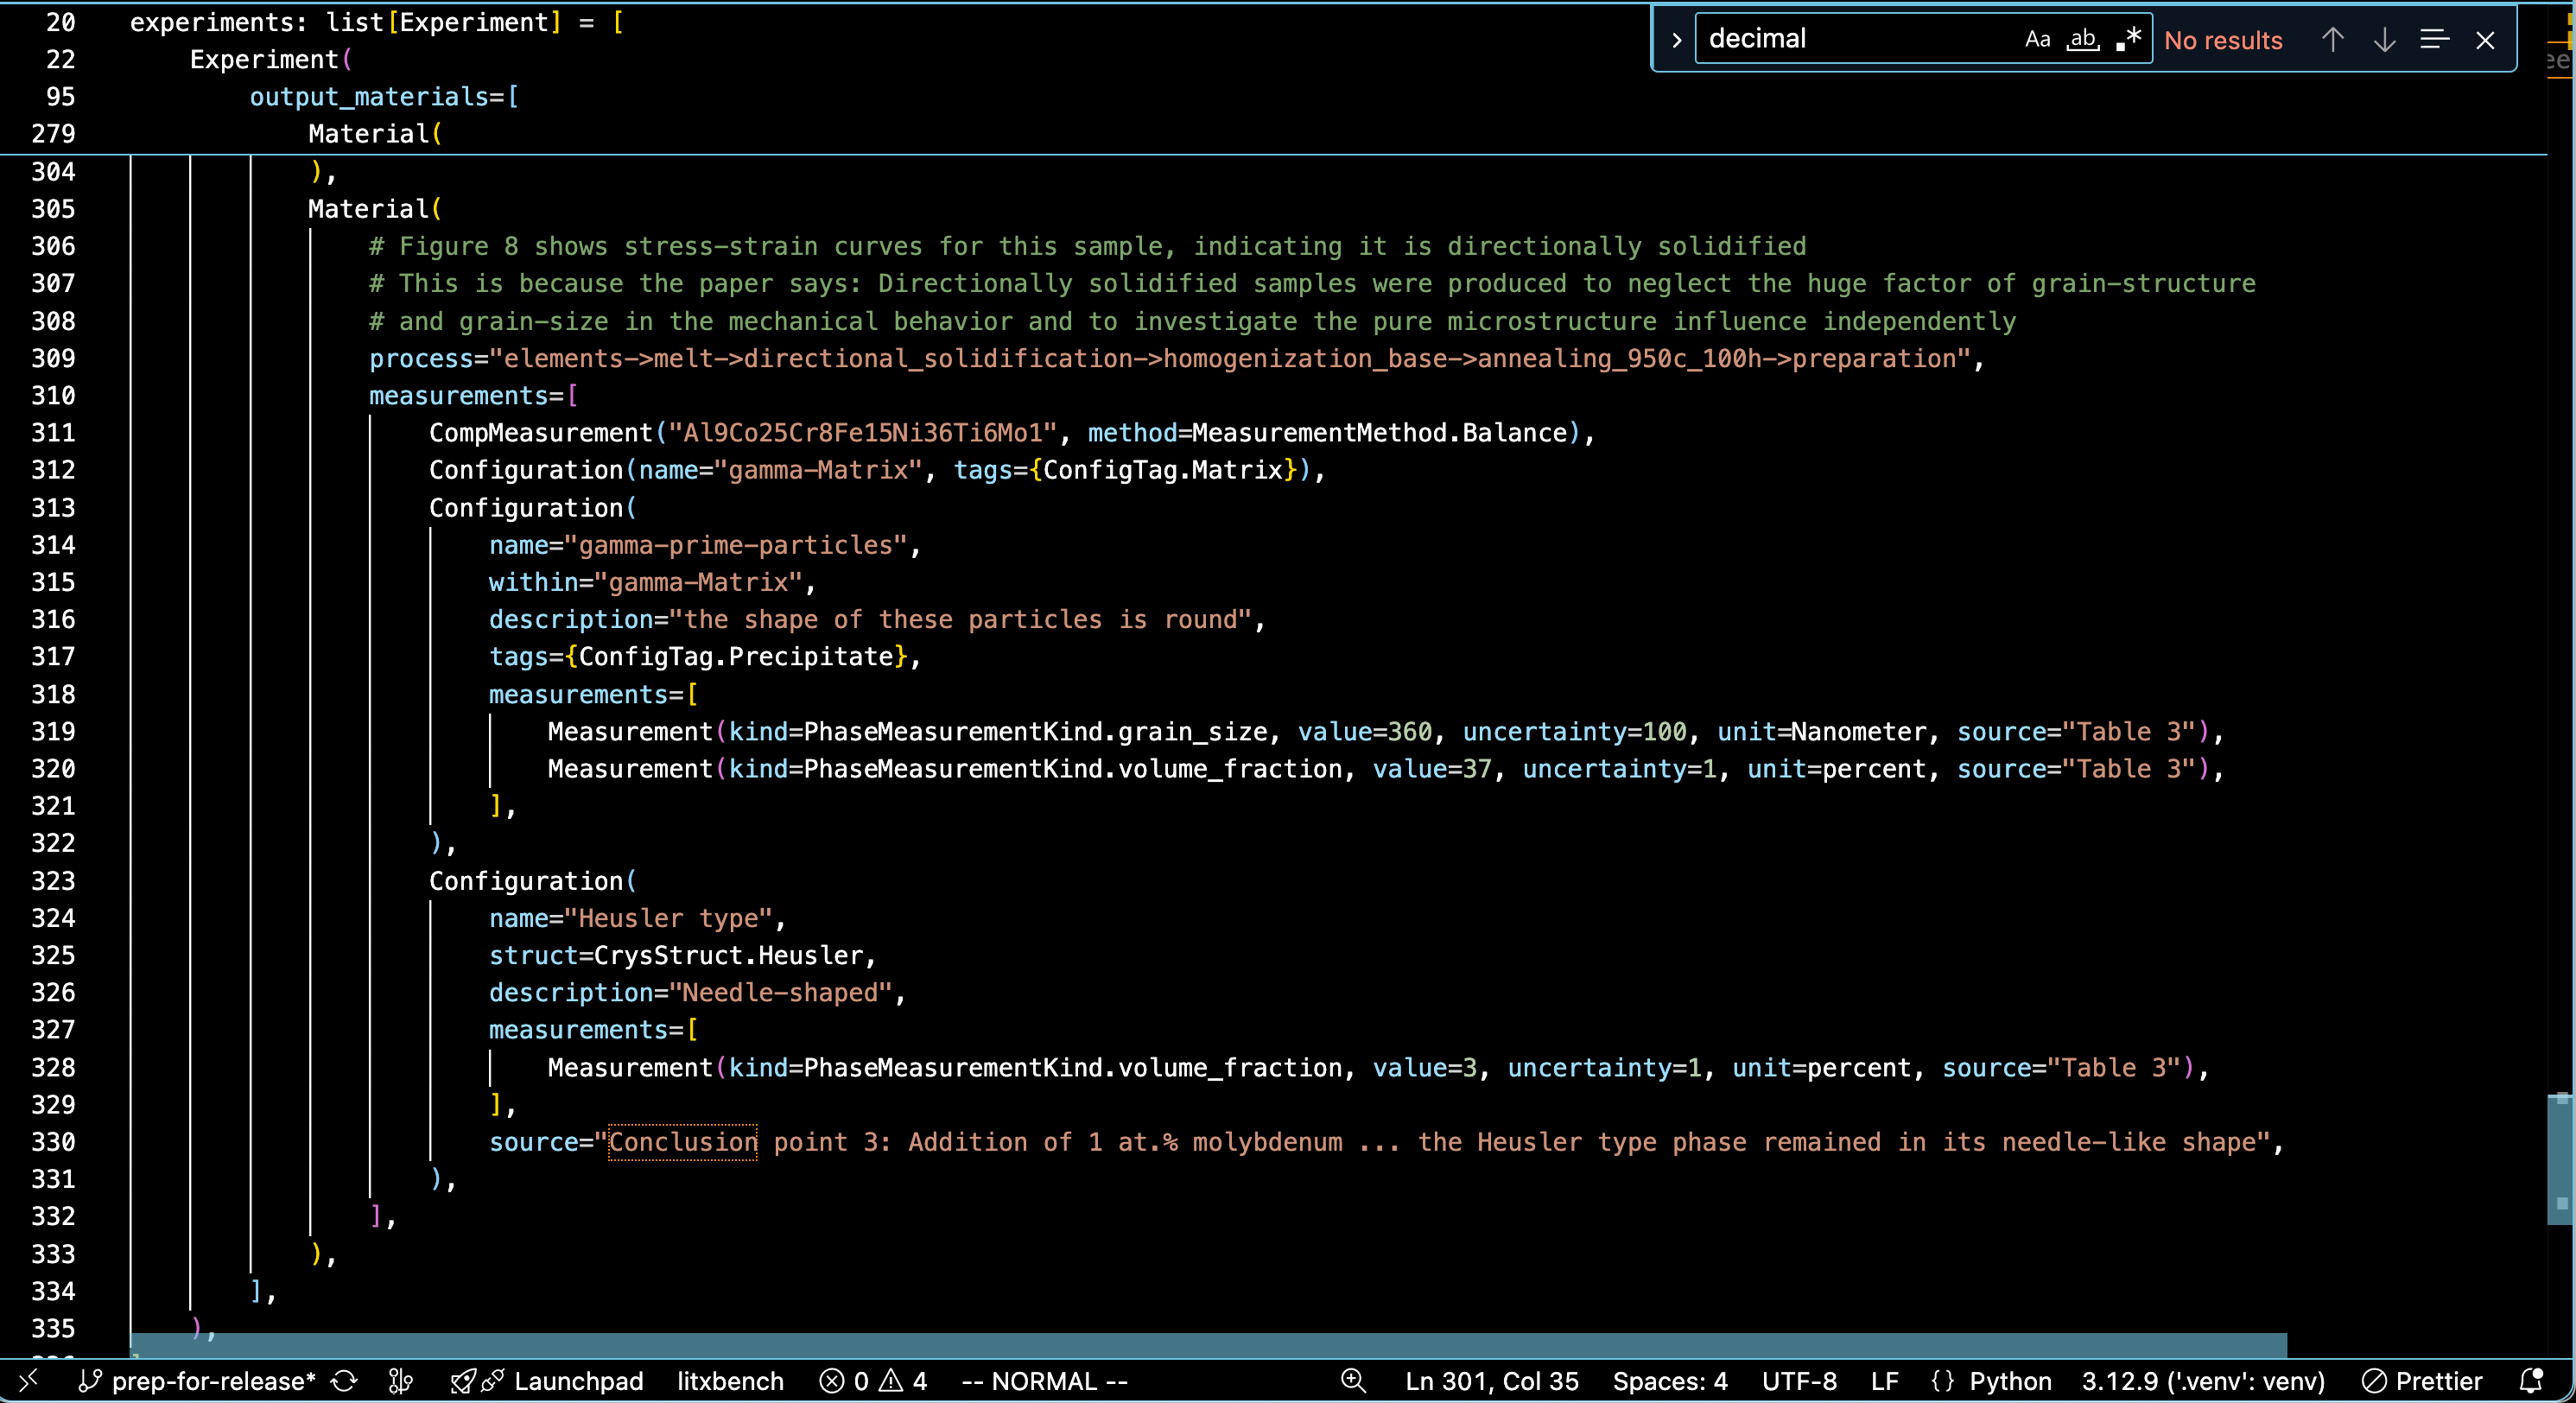Image resolution: width=2576 pixels, height=1403 pixels.
Task: Click 'MeasurementMethod.Balance' on line 311
Action: click(x=1380, y=432)
